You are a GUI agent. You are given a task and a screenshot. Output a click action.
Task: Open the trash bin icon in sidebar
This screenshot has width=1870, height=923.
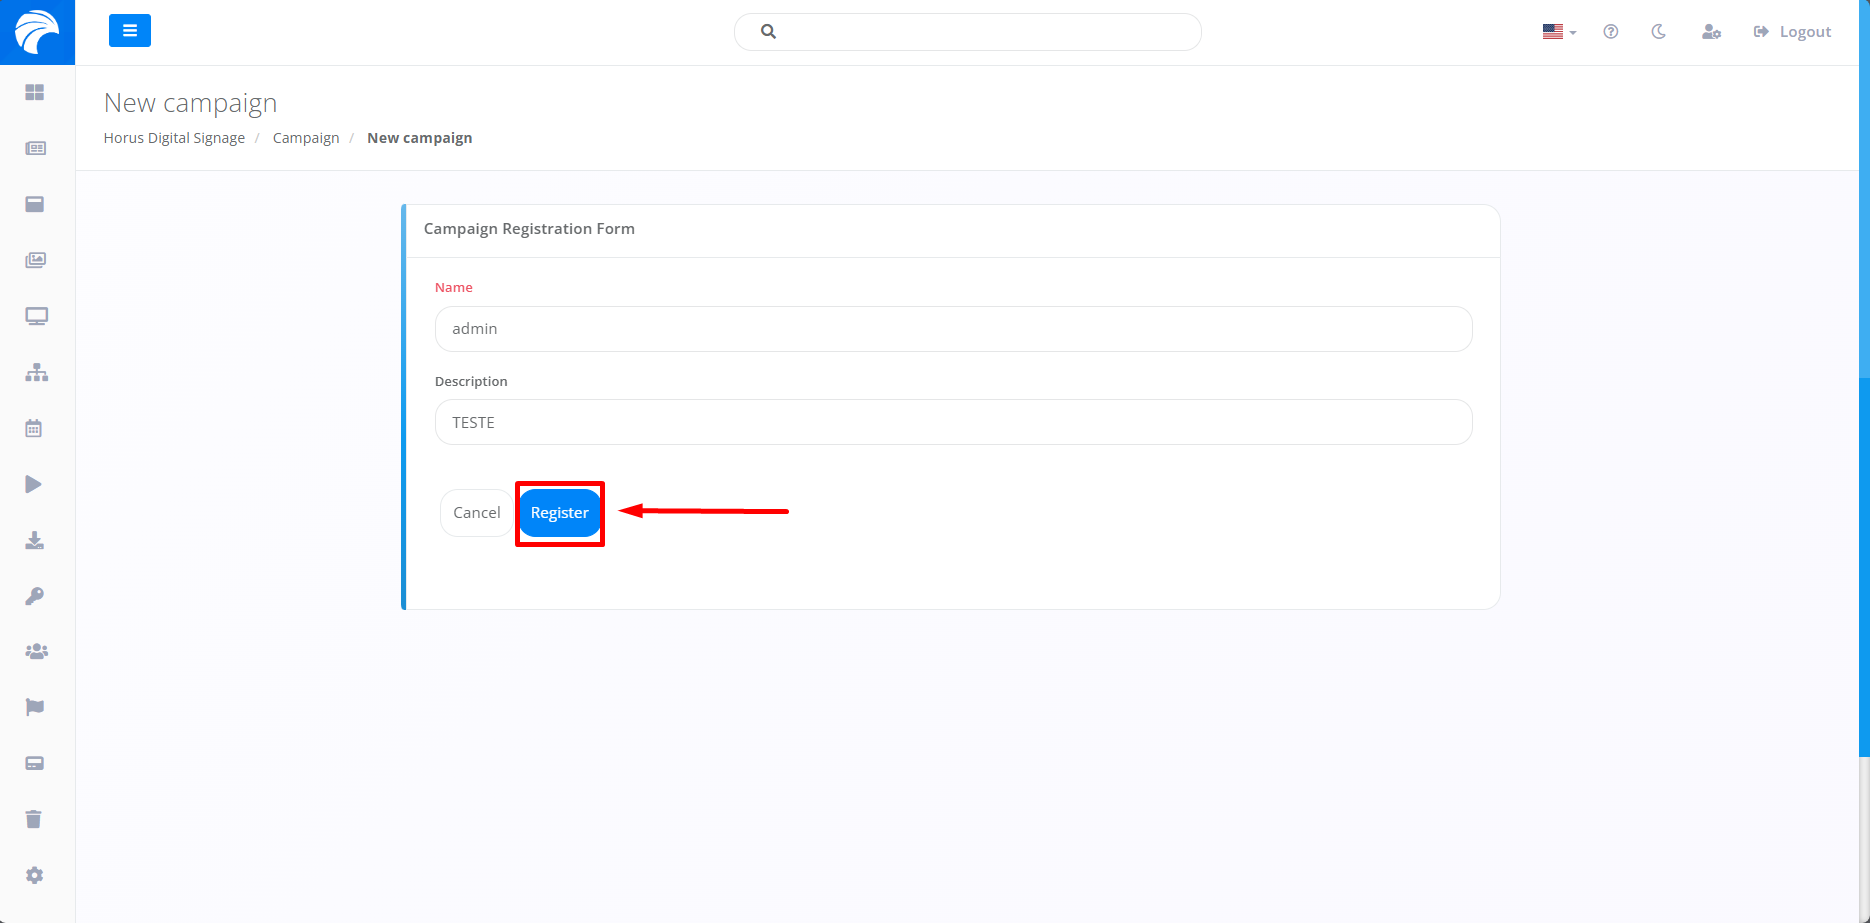tap(34, 819)
